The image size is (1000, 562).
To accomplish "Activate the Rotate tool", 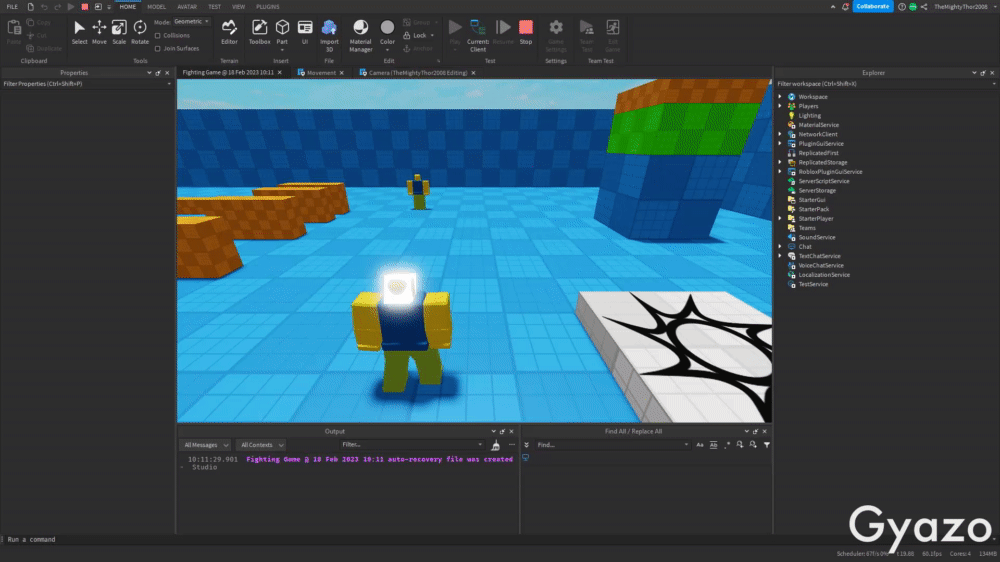I will pos(140,32).
